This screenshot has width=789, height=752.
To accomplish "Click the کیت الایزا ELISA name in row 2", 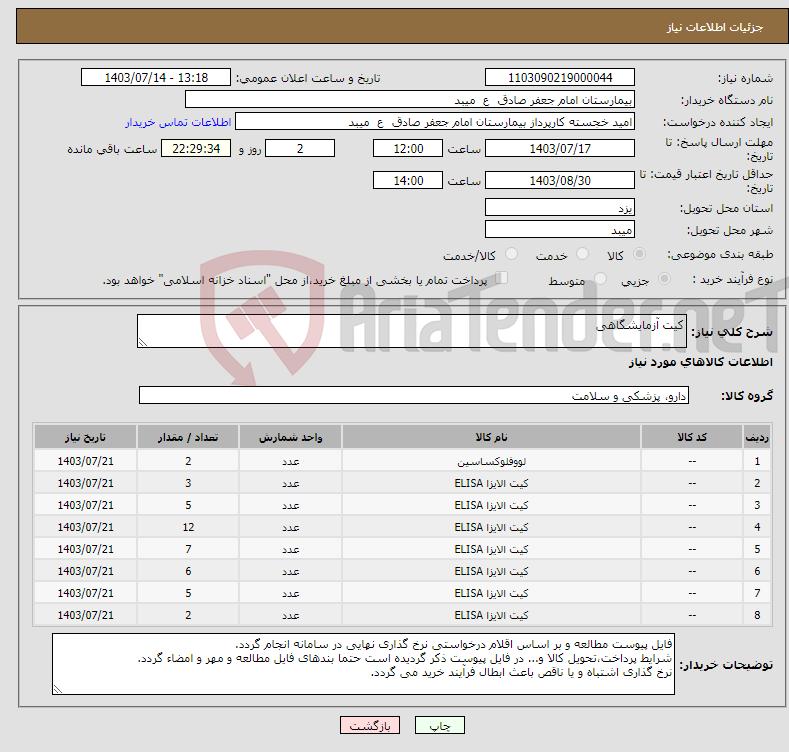I will point(491,483).
